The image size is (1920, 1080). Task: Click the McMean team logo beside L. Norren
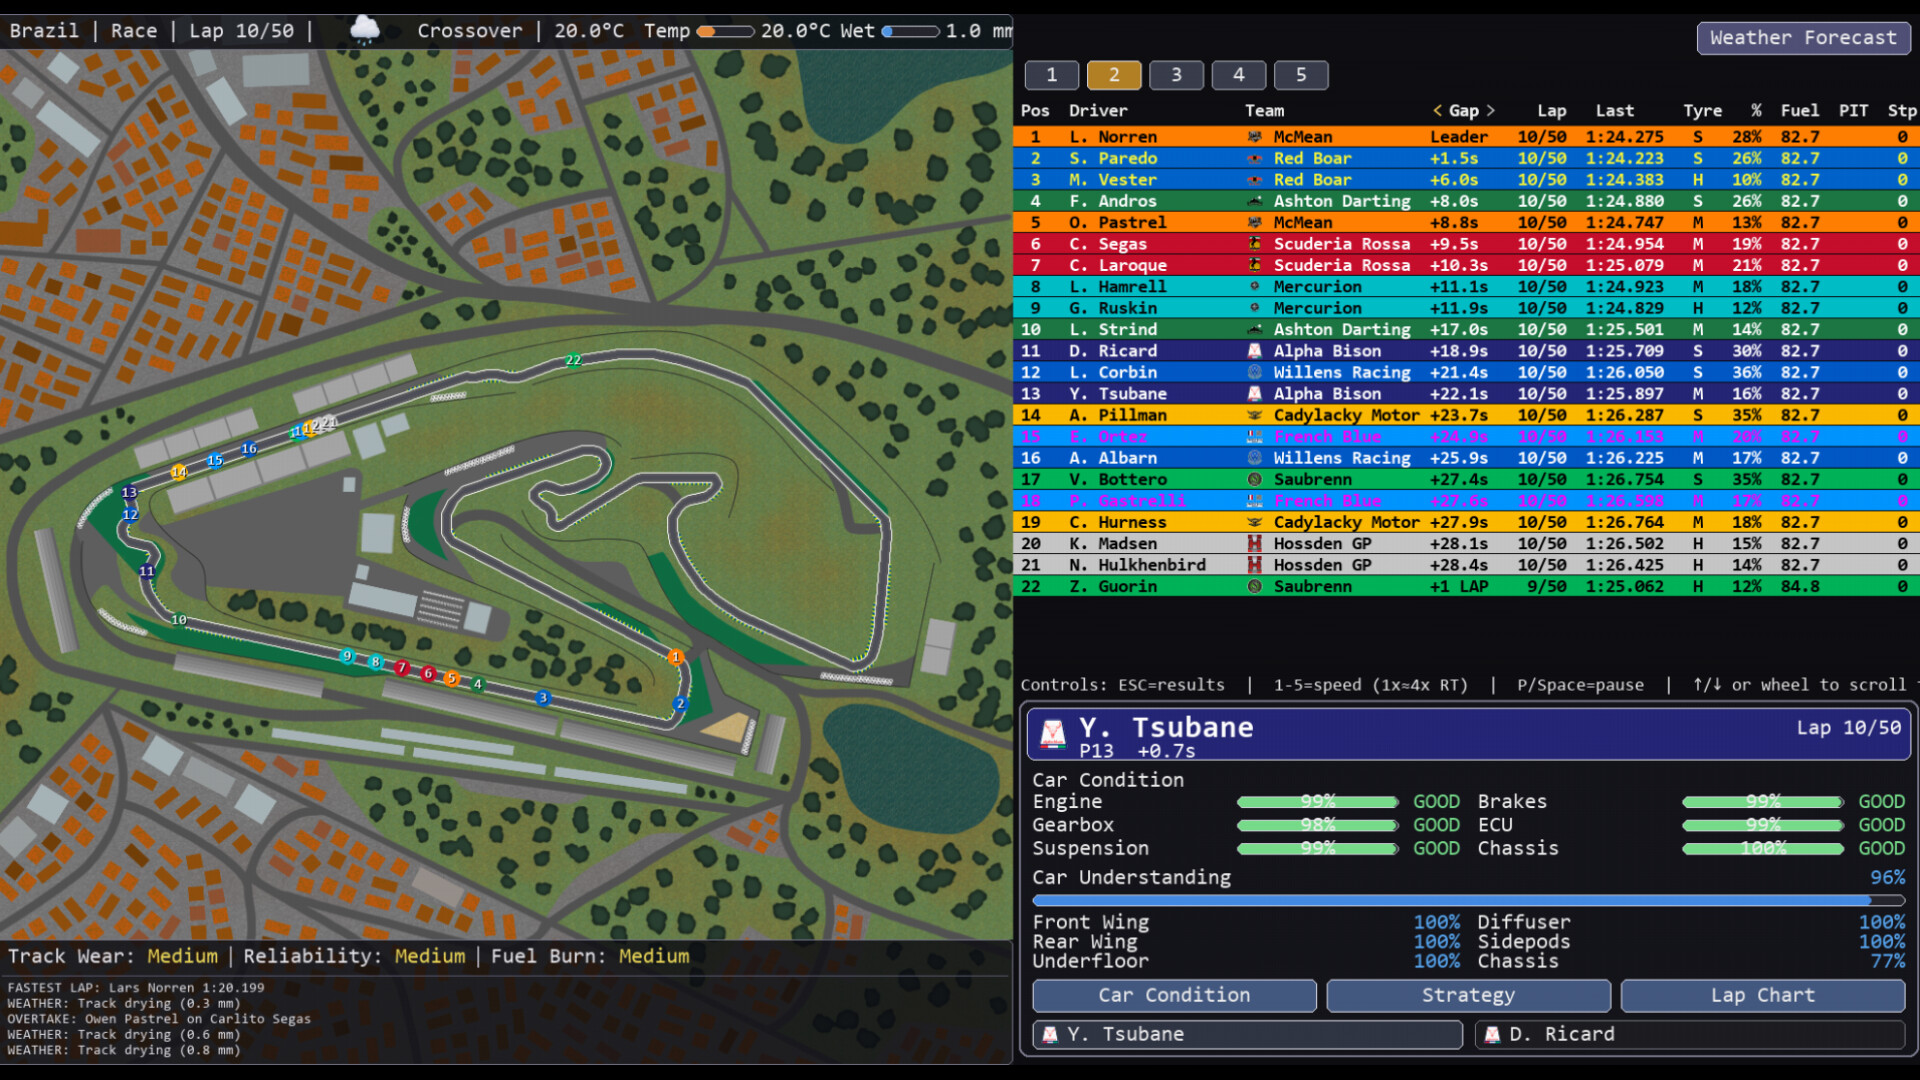tap(1256, 137)
